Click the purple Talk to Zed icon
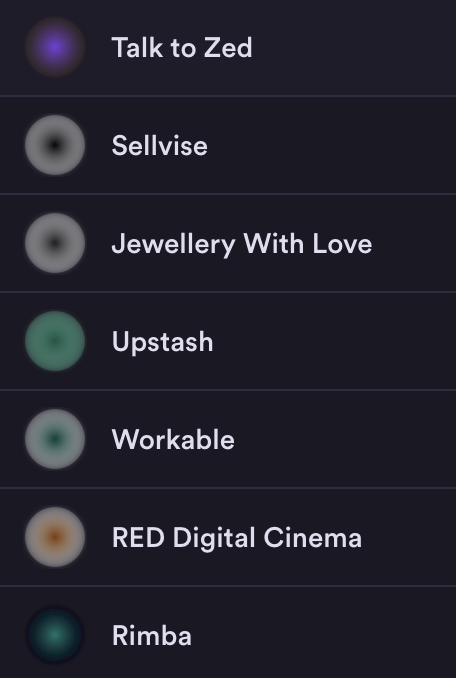The height and width of the screenshot is (678, 456). point(55,47)
